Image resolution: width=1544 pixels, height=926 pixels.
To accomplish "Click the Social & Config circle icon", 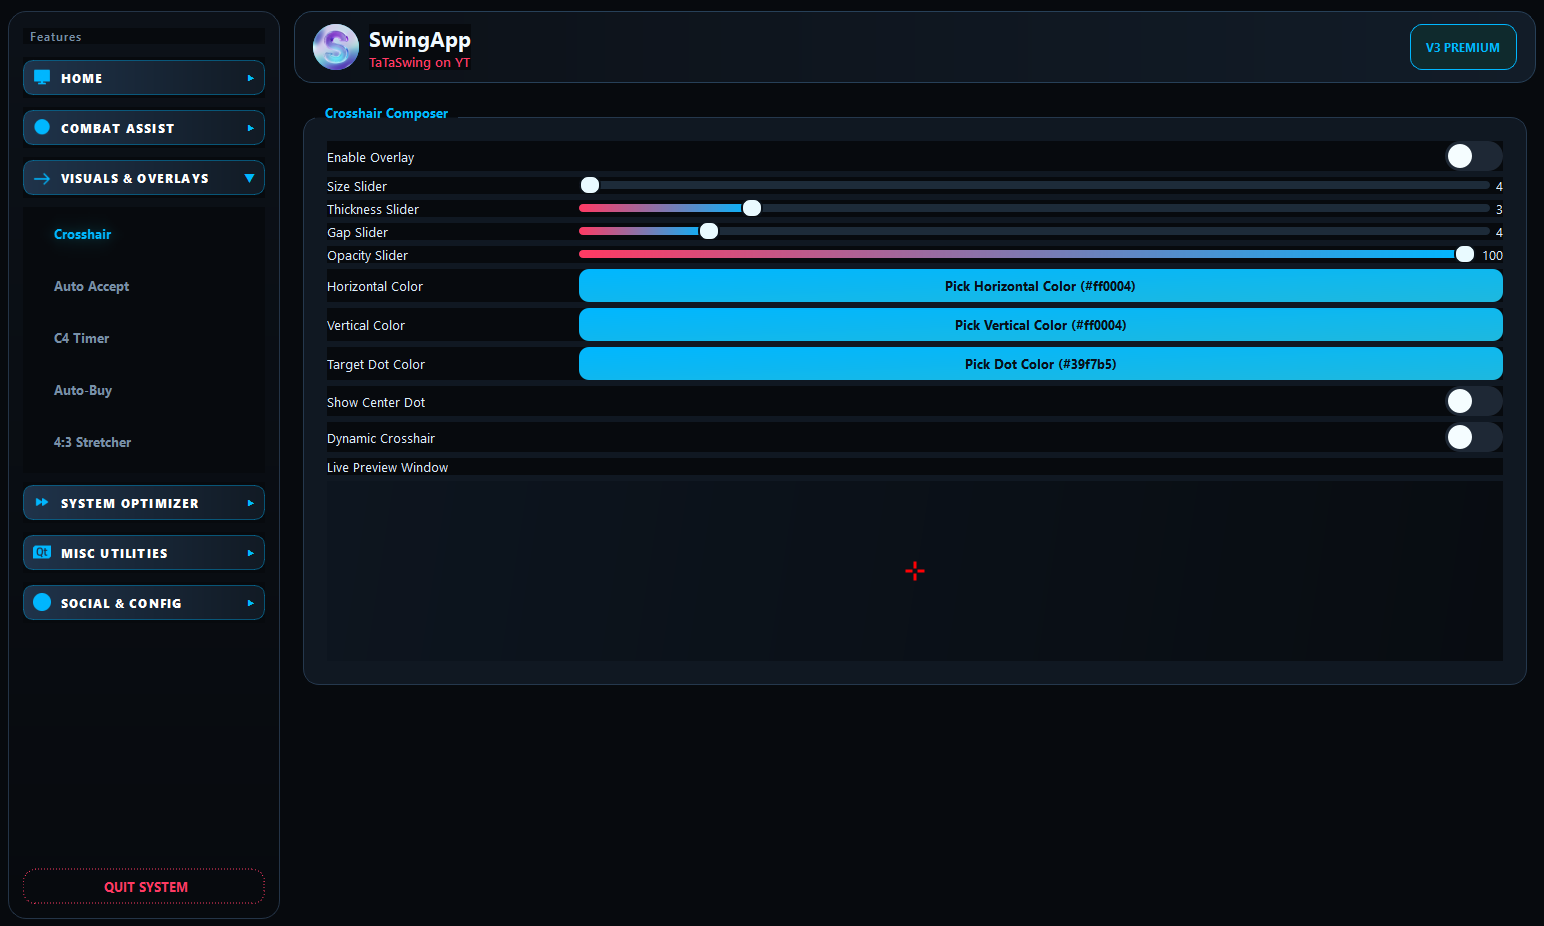I will 42,602.
